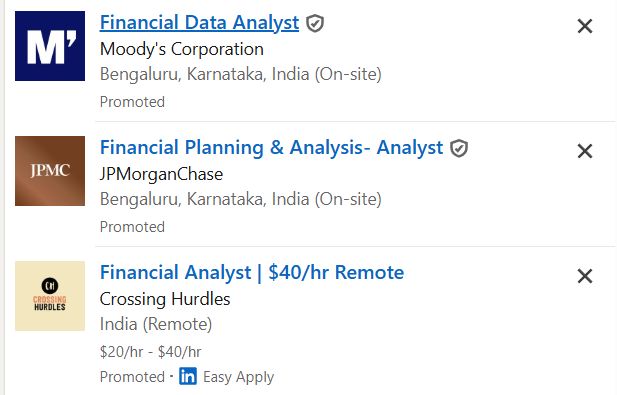Image resolution: width=617 pixels, height=395 pixels.
Task: Open Moody's Corporation logo thumbnail
Action: tap(50, 46)
